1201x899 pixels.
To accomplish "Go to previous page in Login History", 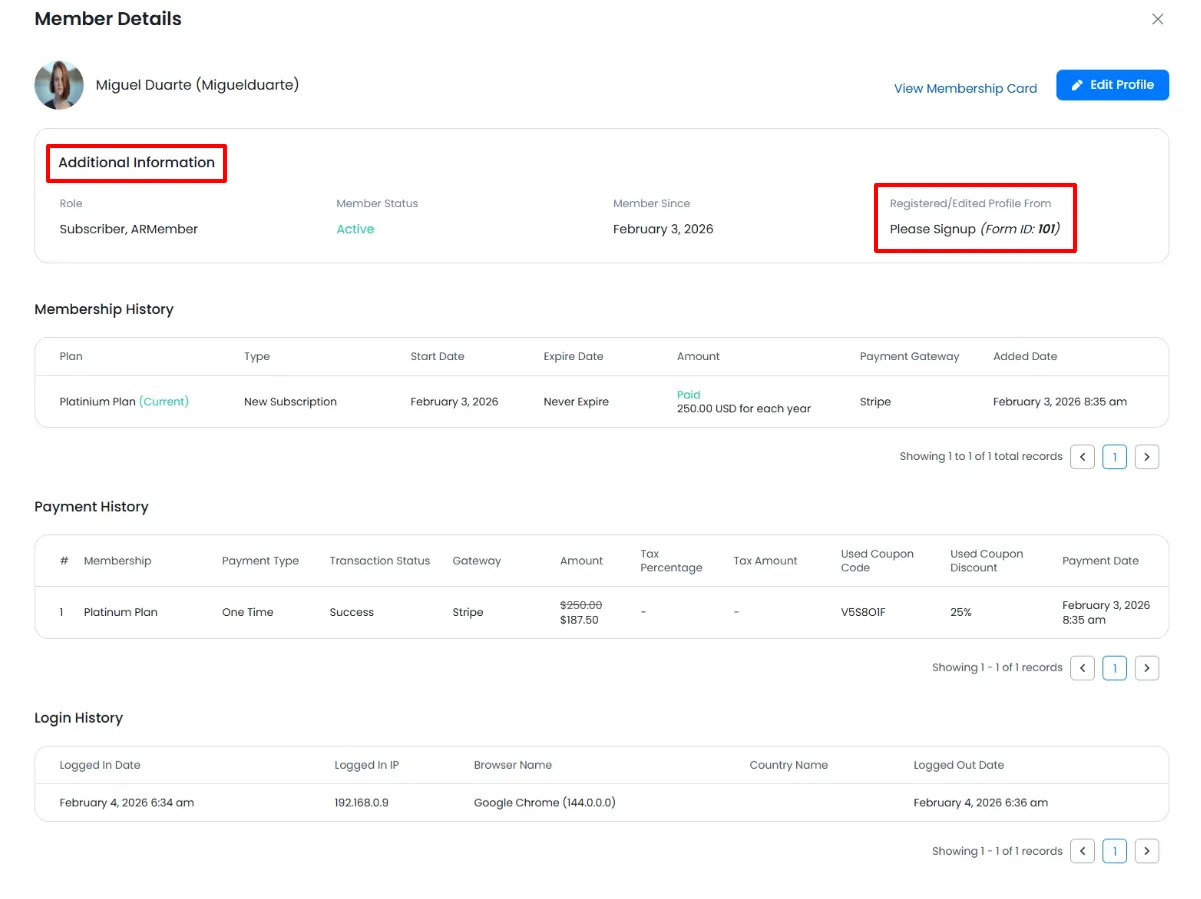I will tap(1082, 851).
